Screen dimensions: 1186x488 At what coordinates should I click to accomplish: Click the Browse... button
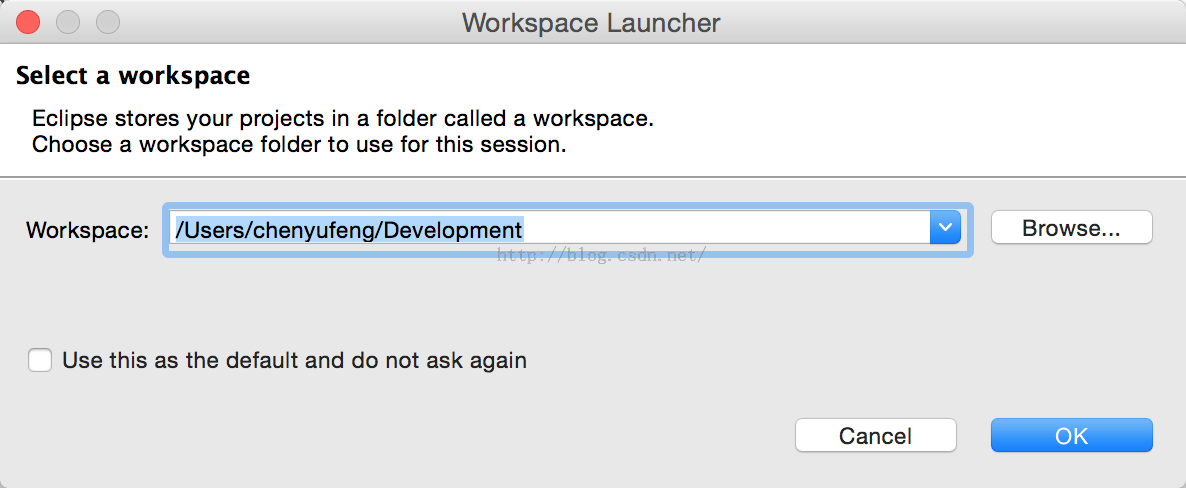[1071, 228]
